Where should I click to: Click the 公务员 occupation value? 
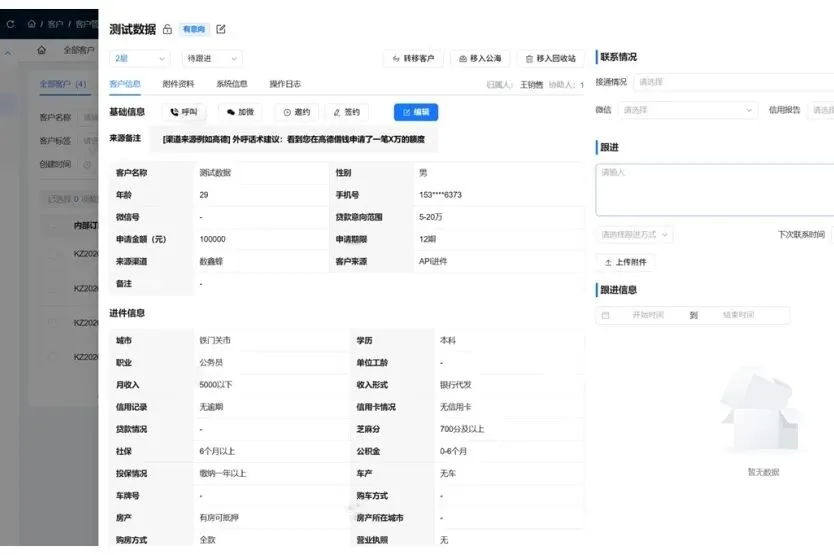point(211,363)
